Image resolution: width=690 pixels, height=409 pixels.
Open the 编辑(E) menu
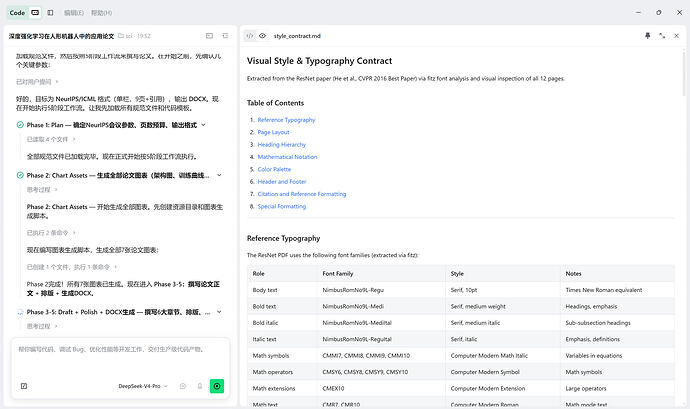73,13
